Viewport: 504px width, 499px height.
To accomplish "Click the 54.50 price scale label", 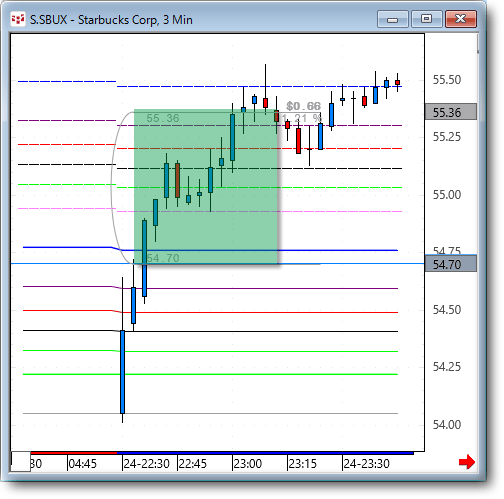I will click(x=447, y=310).
